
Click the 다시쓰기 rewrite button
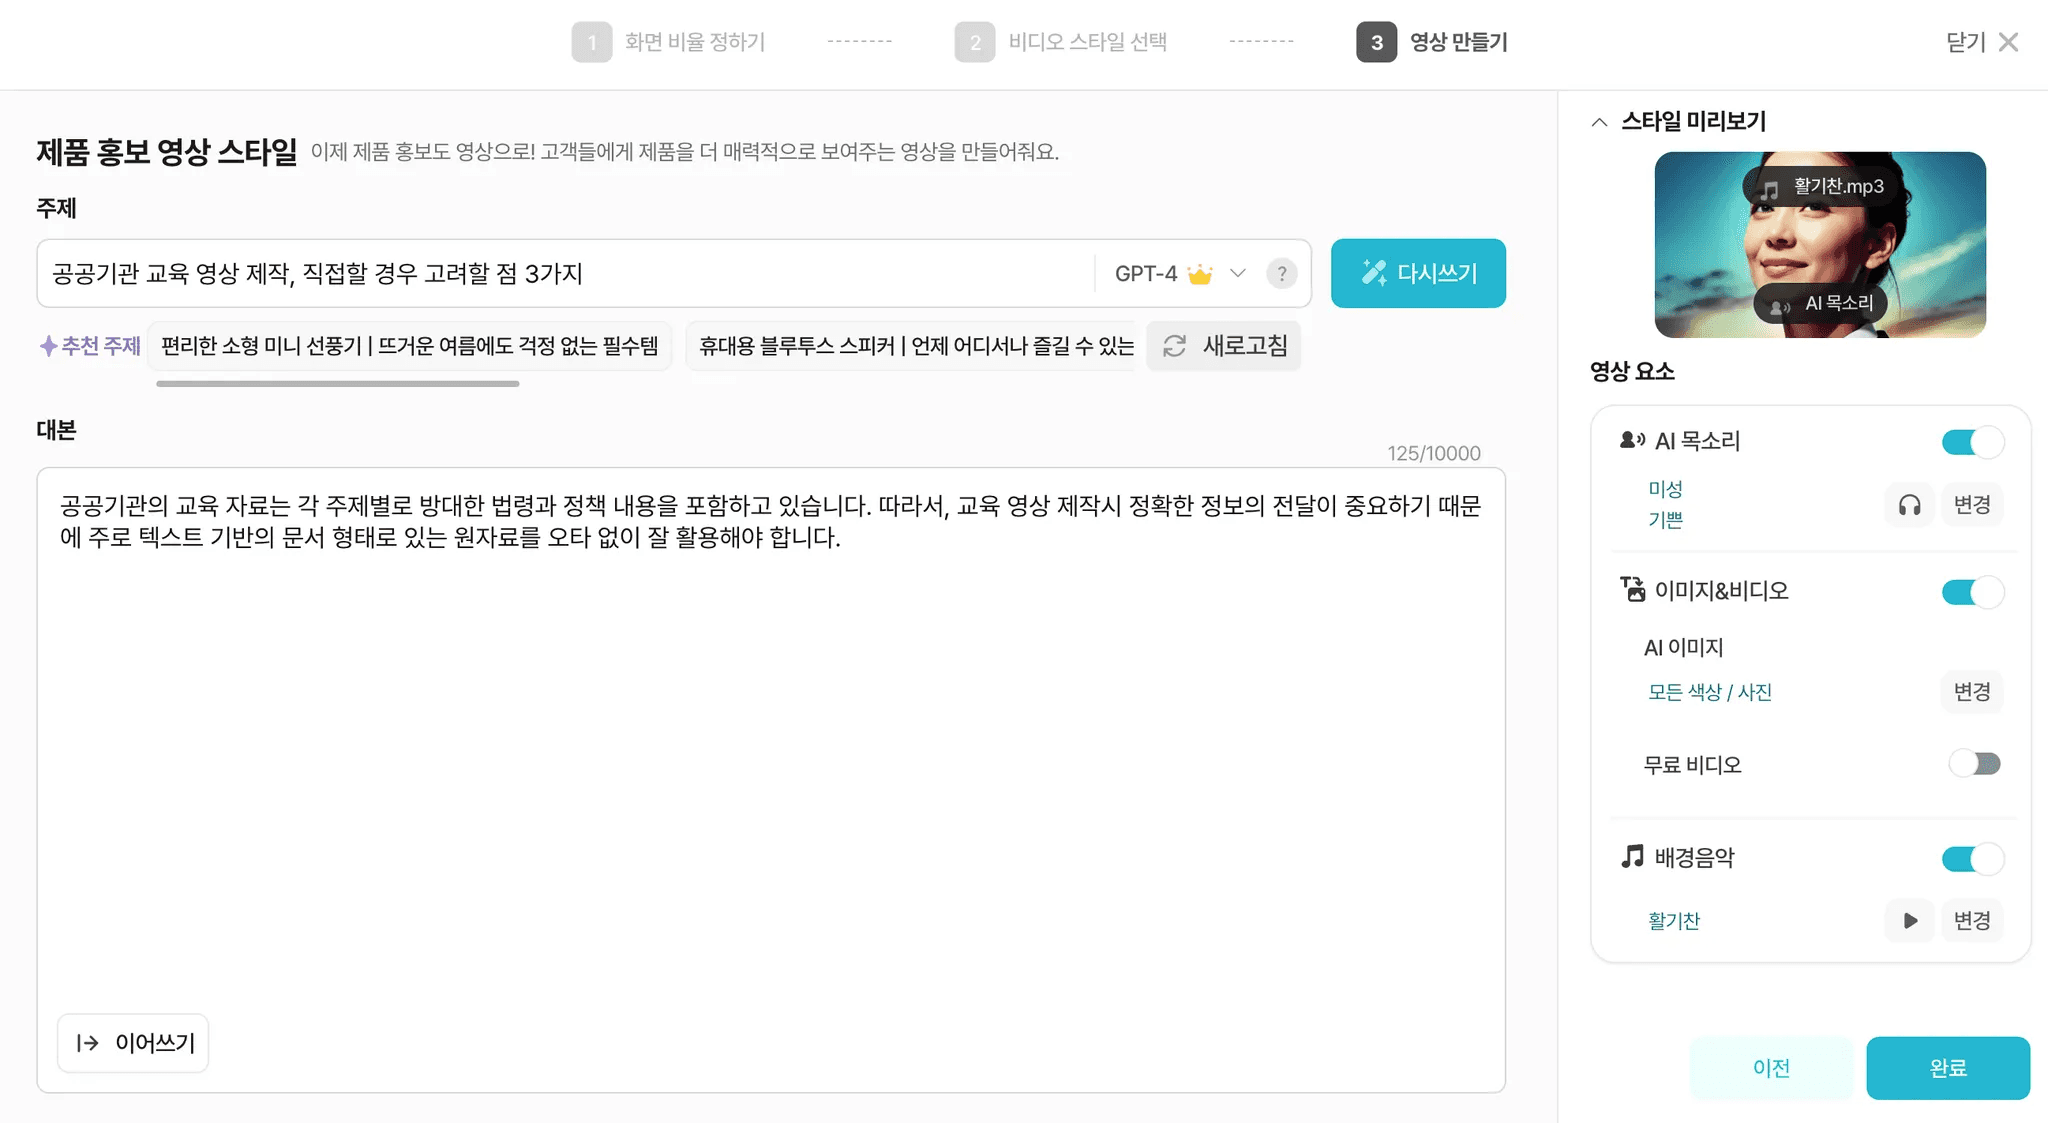click(x=1418, y=272)
